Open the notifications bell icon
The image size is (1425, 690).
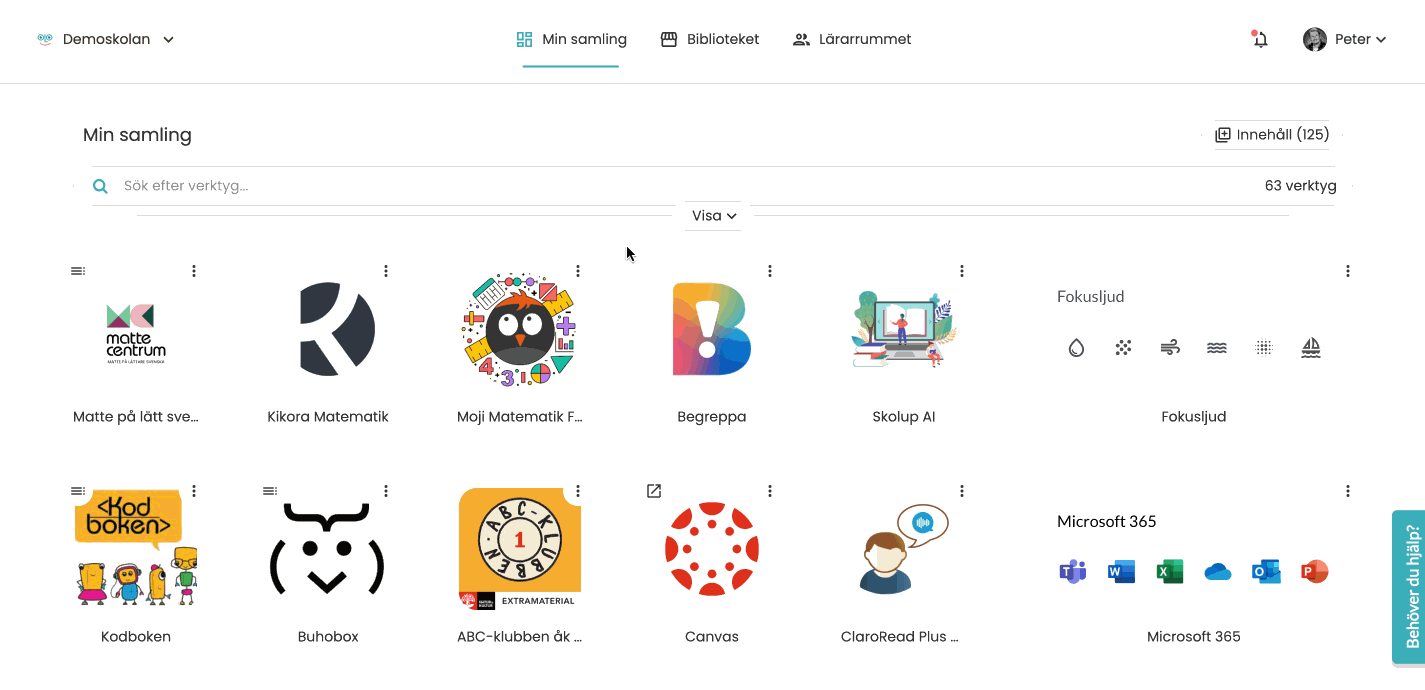click(1260, 40)
